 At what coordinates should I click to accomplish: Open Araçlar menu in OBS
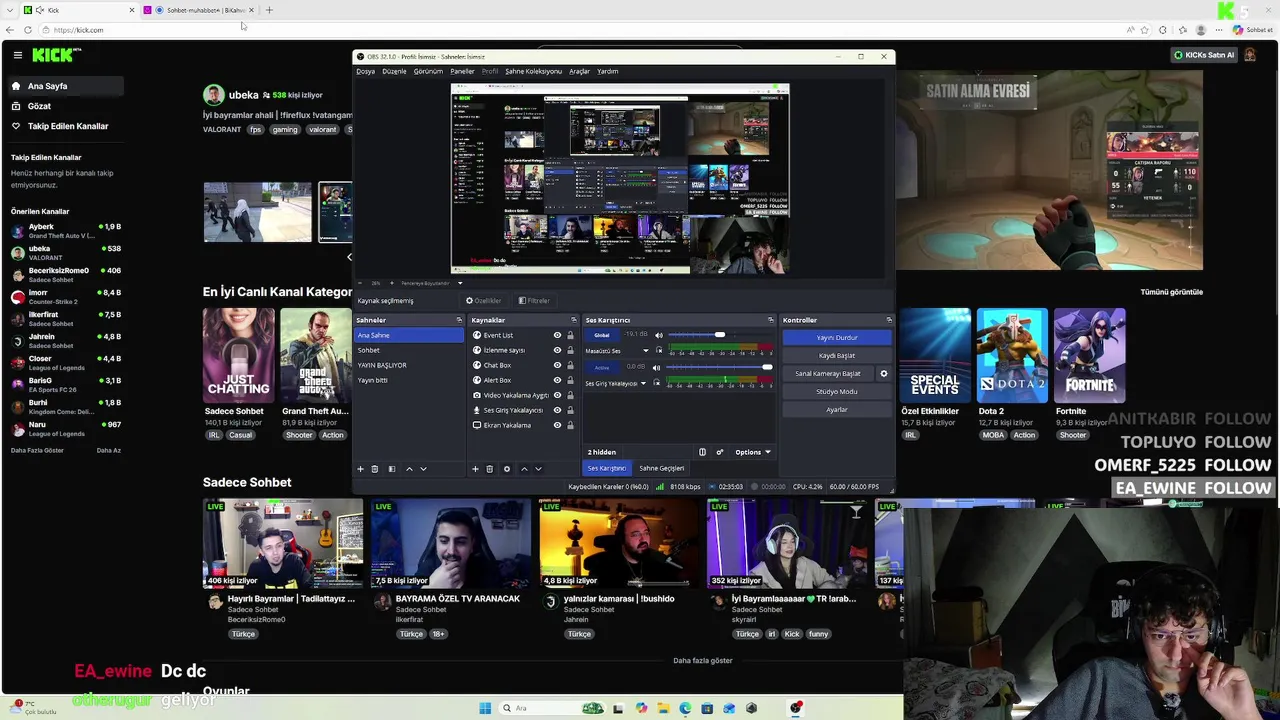579,71
